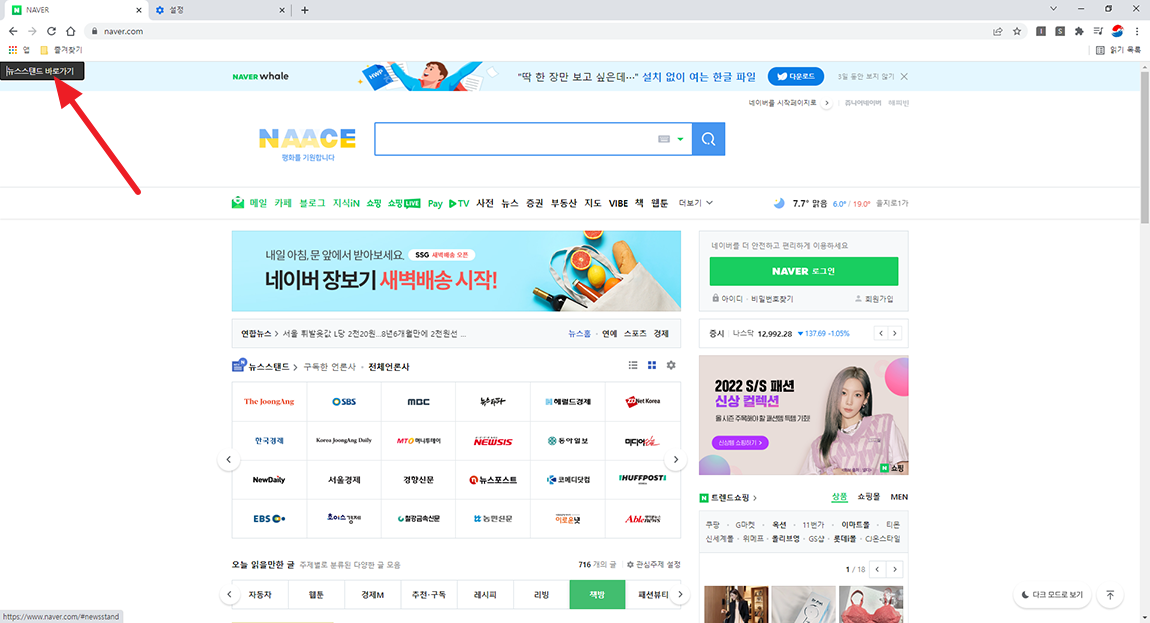Image resolution: width=1150 pixels, height=623 pixels.
Task: Open the Chrome three-dot menu
Action: (1137, 31)
